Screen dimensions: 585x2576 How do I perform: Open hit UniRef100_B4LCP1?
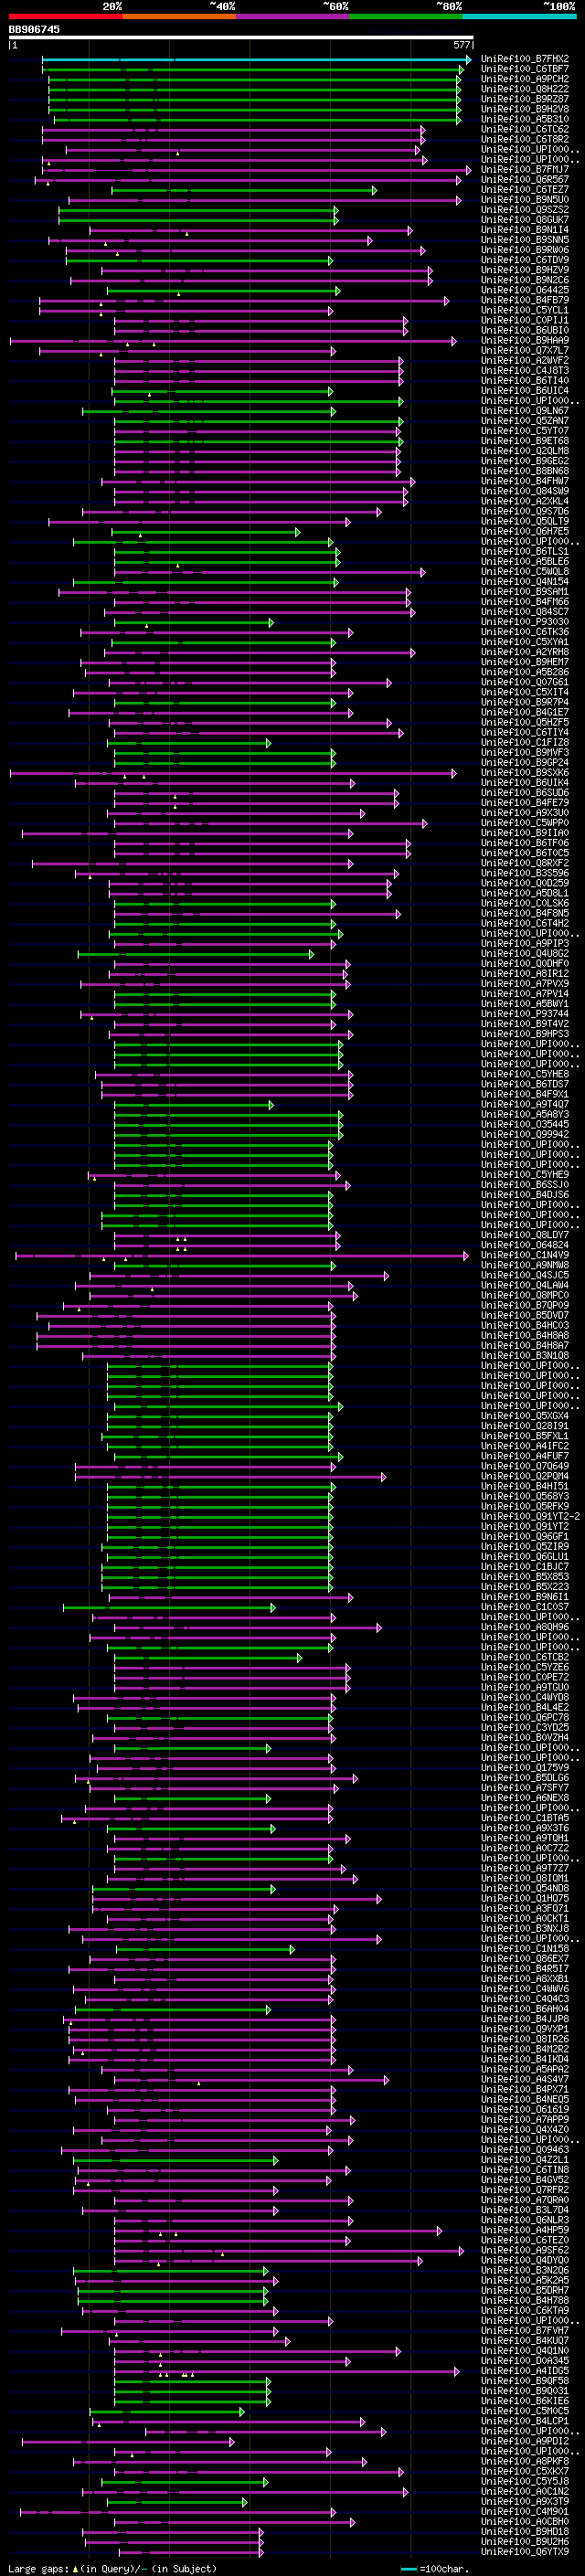[x=525, y=2421]
